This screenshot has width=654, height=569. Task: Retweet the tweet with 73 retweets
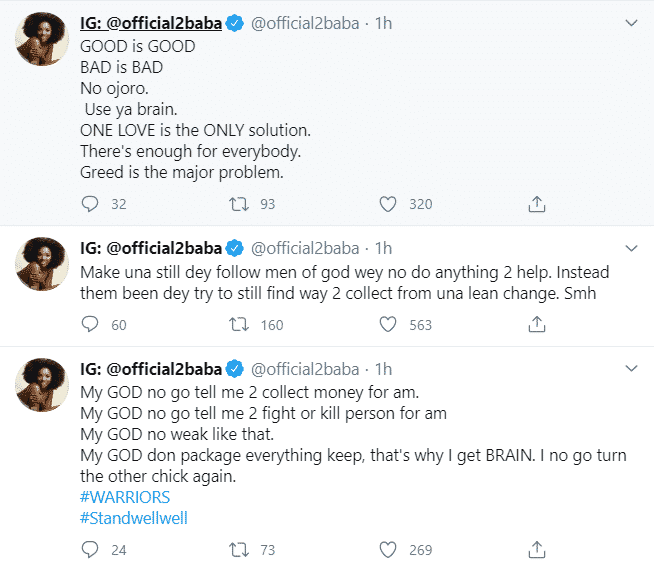click(x=238, y=548)
